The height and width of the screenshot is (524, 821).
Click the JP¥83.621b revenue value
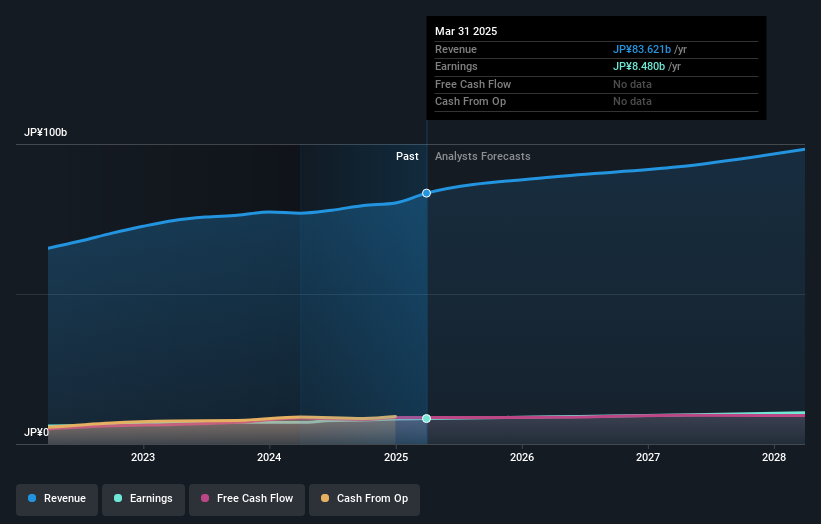click(642, 49)
